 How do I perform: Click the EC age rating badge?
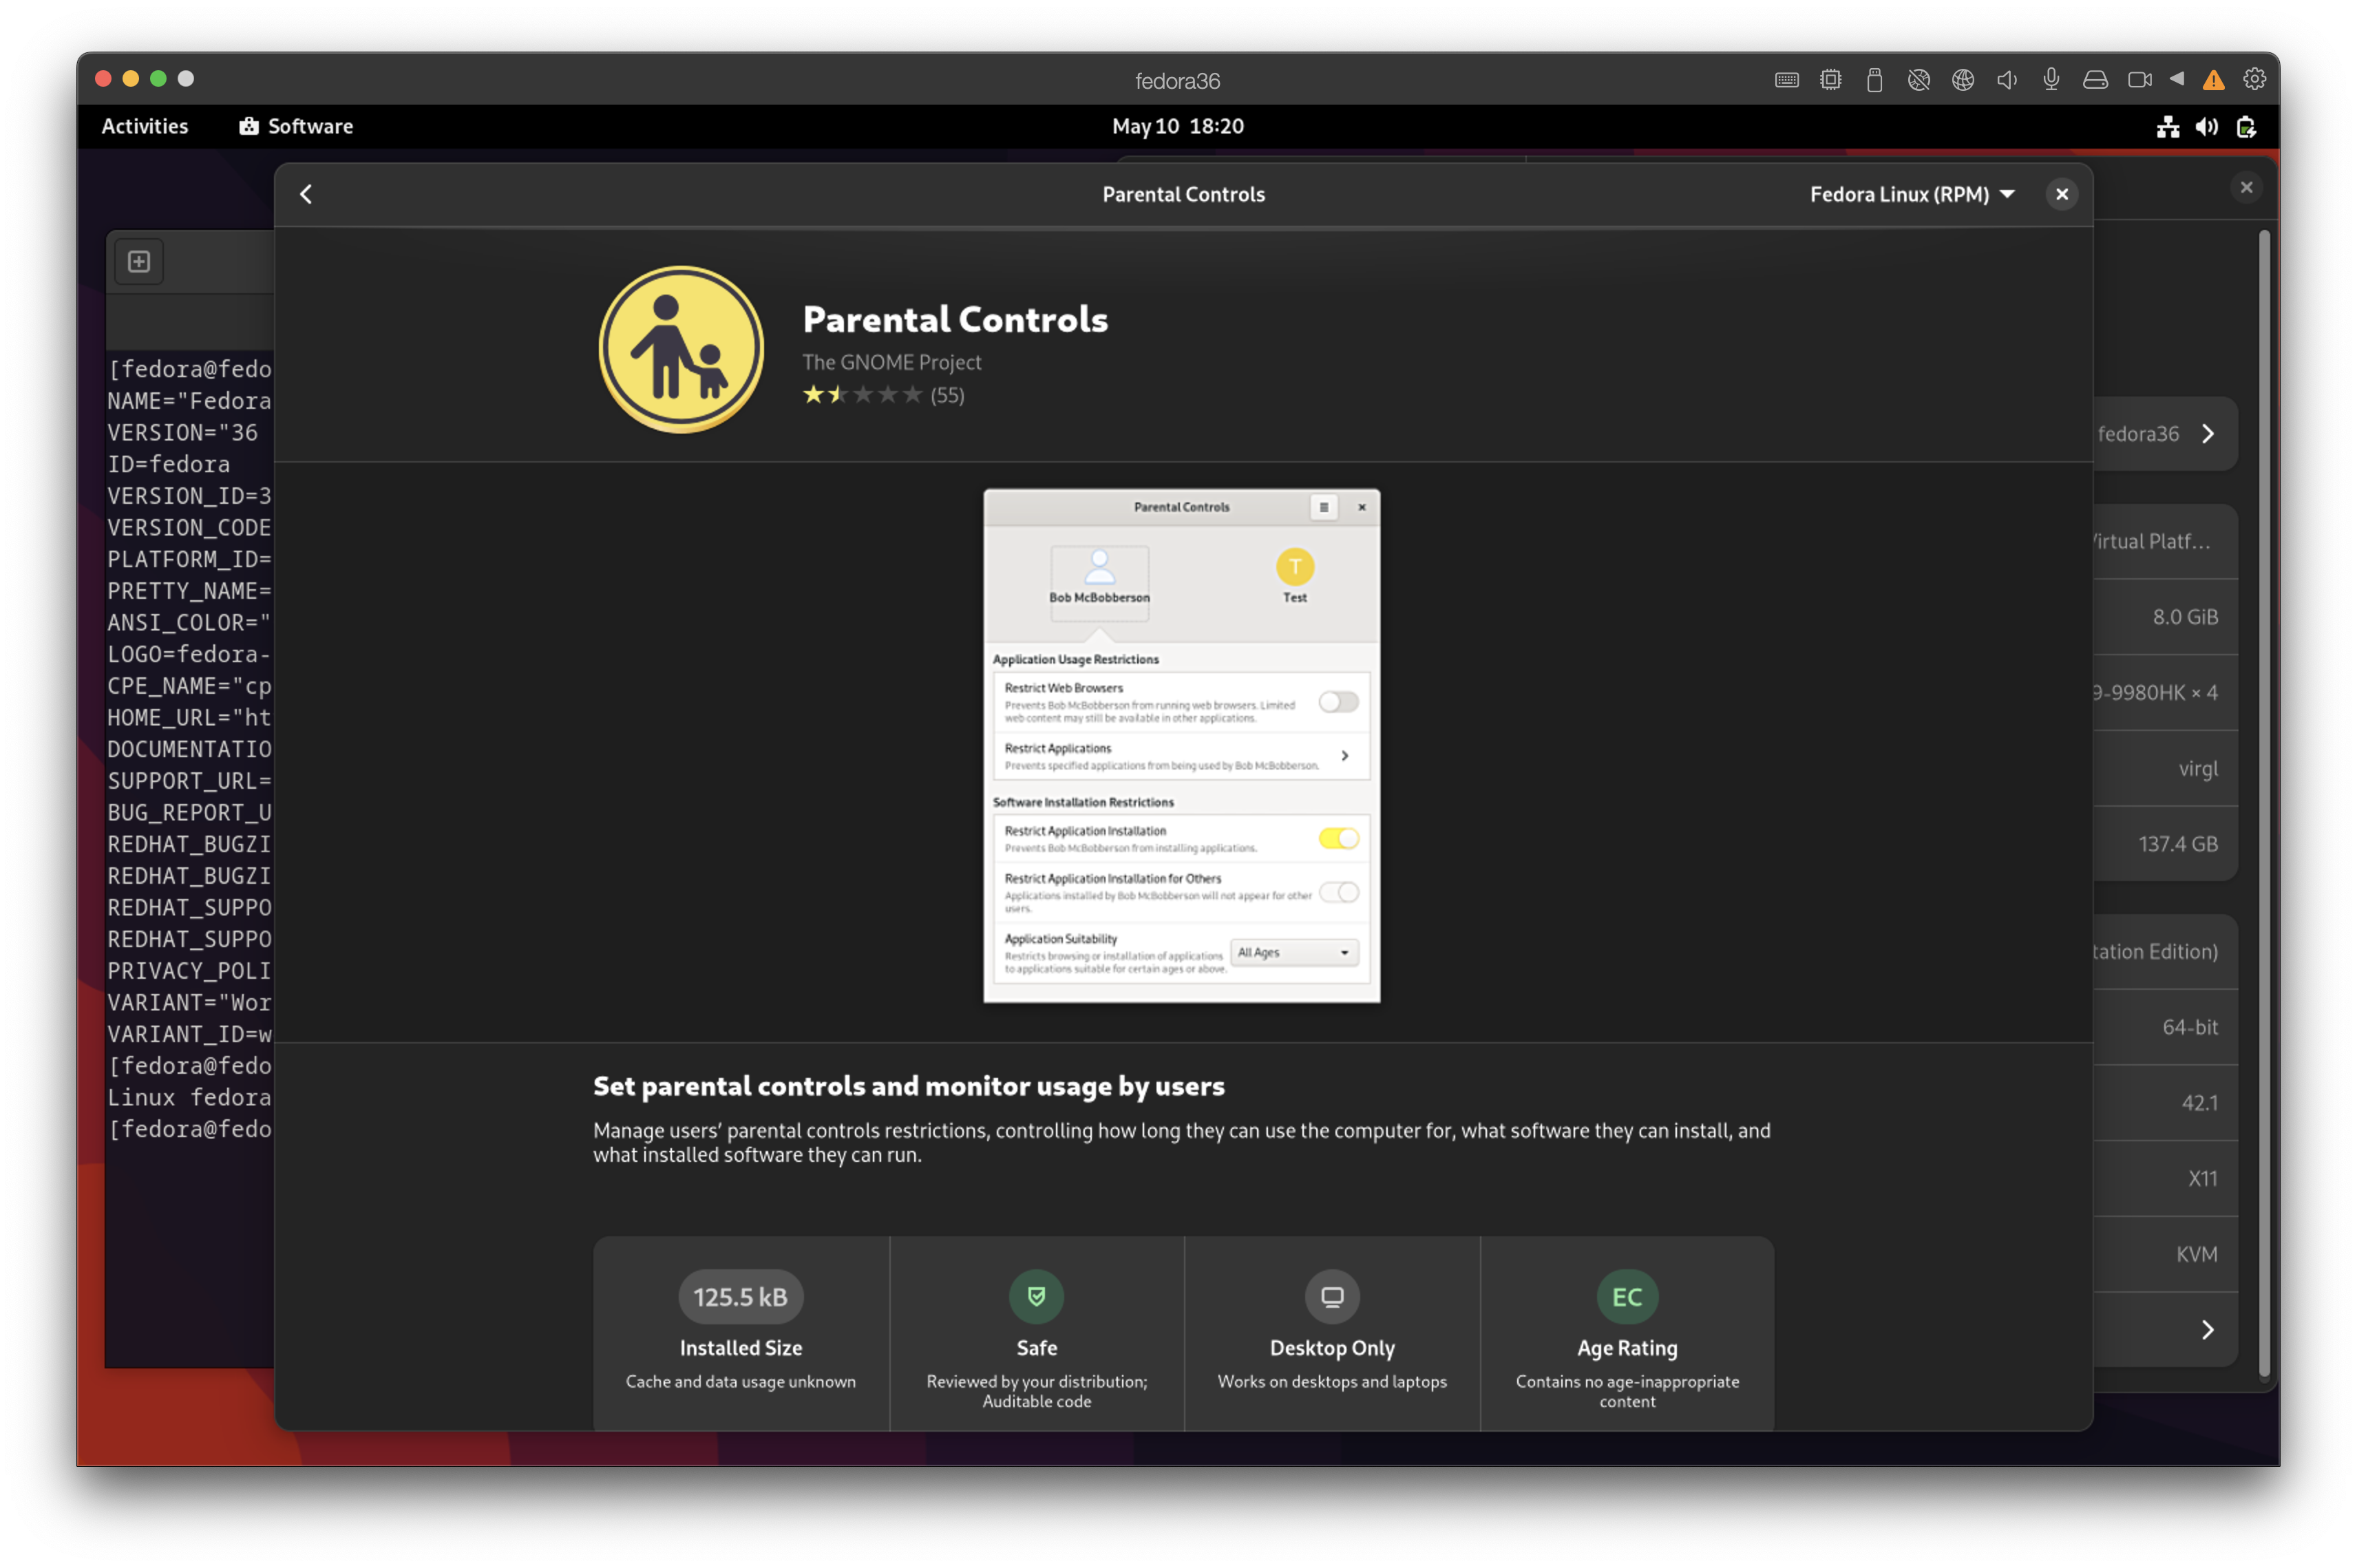[x=1627, y=1296]
